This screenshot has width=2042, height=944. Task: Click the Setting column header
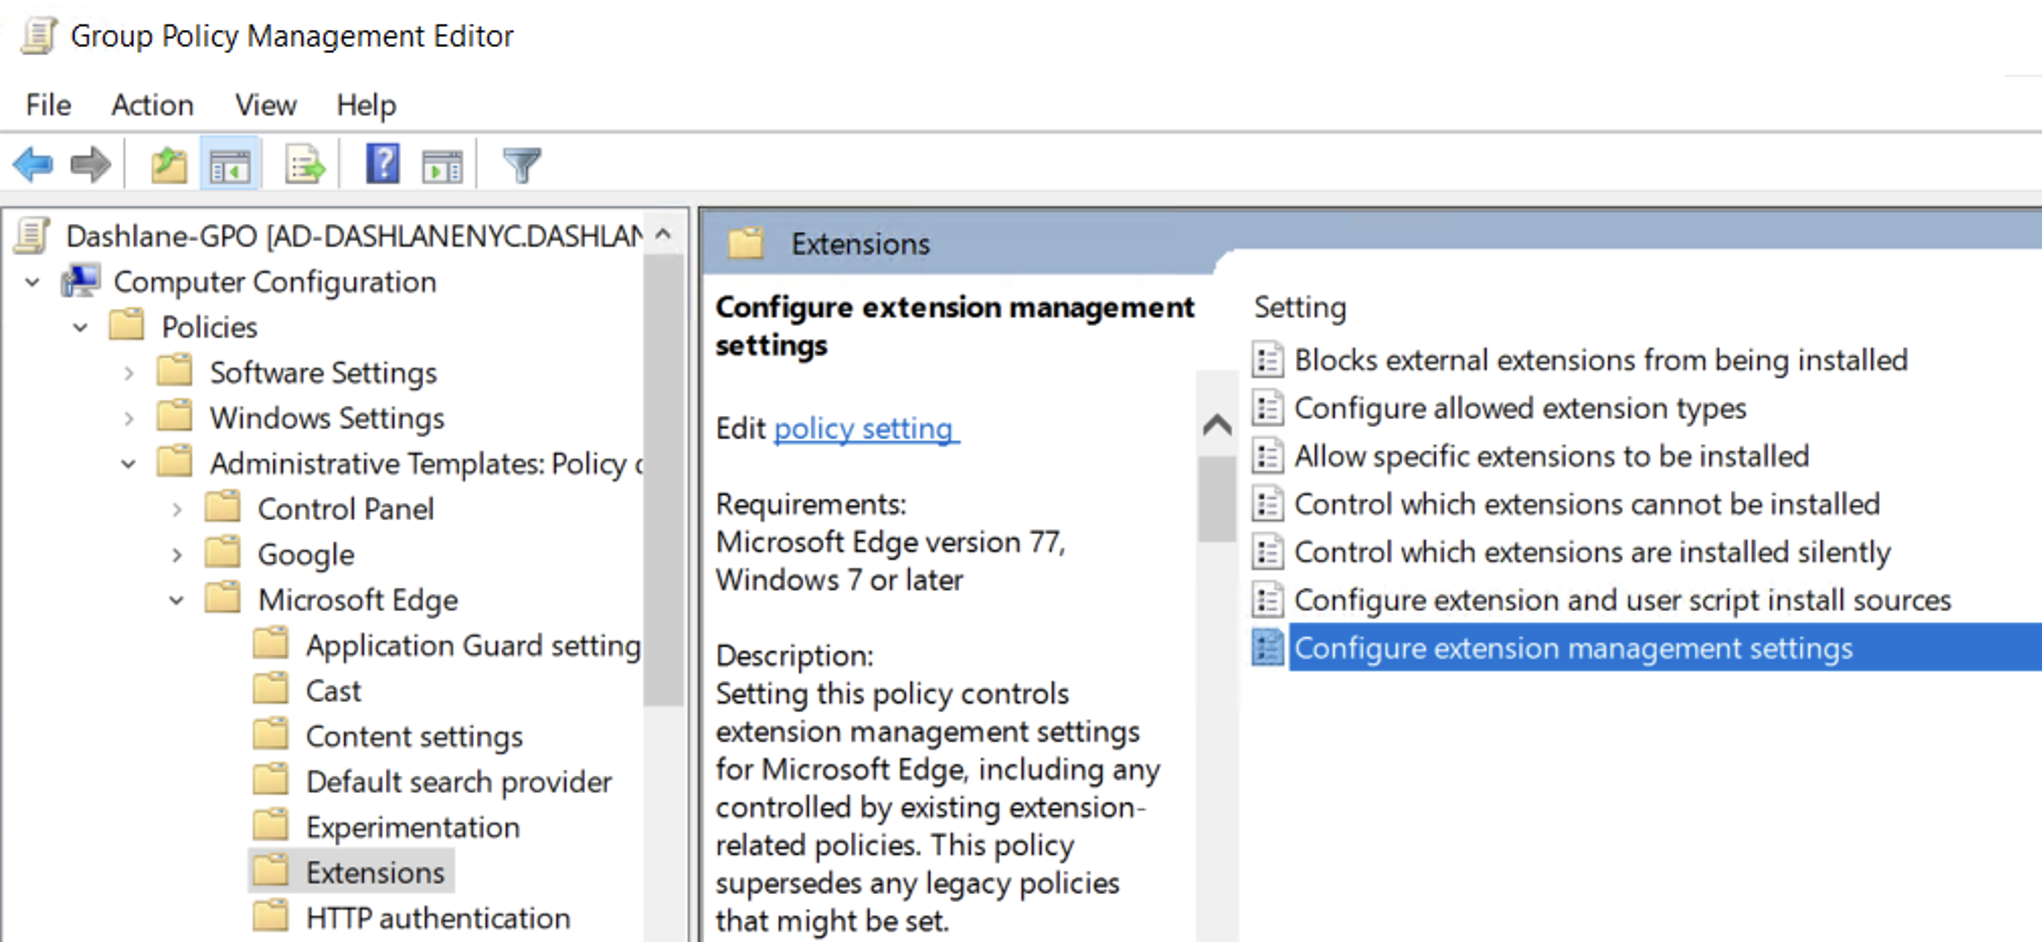pyautogui.click(x=1300, y=307)
